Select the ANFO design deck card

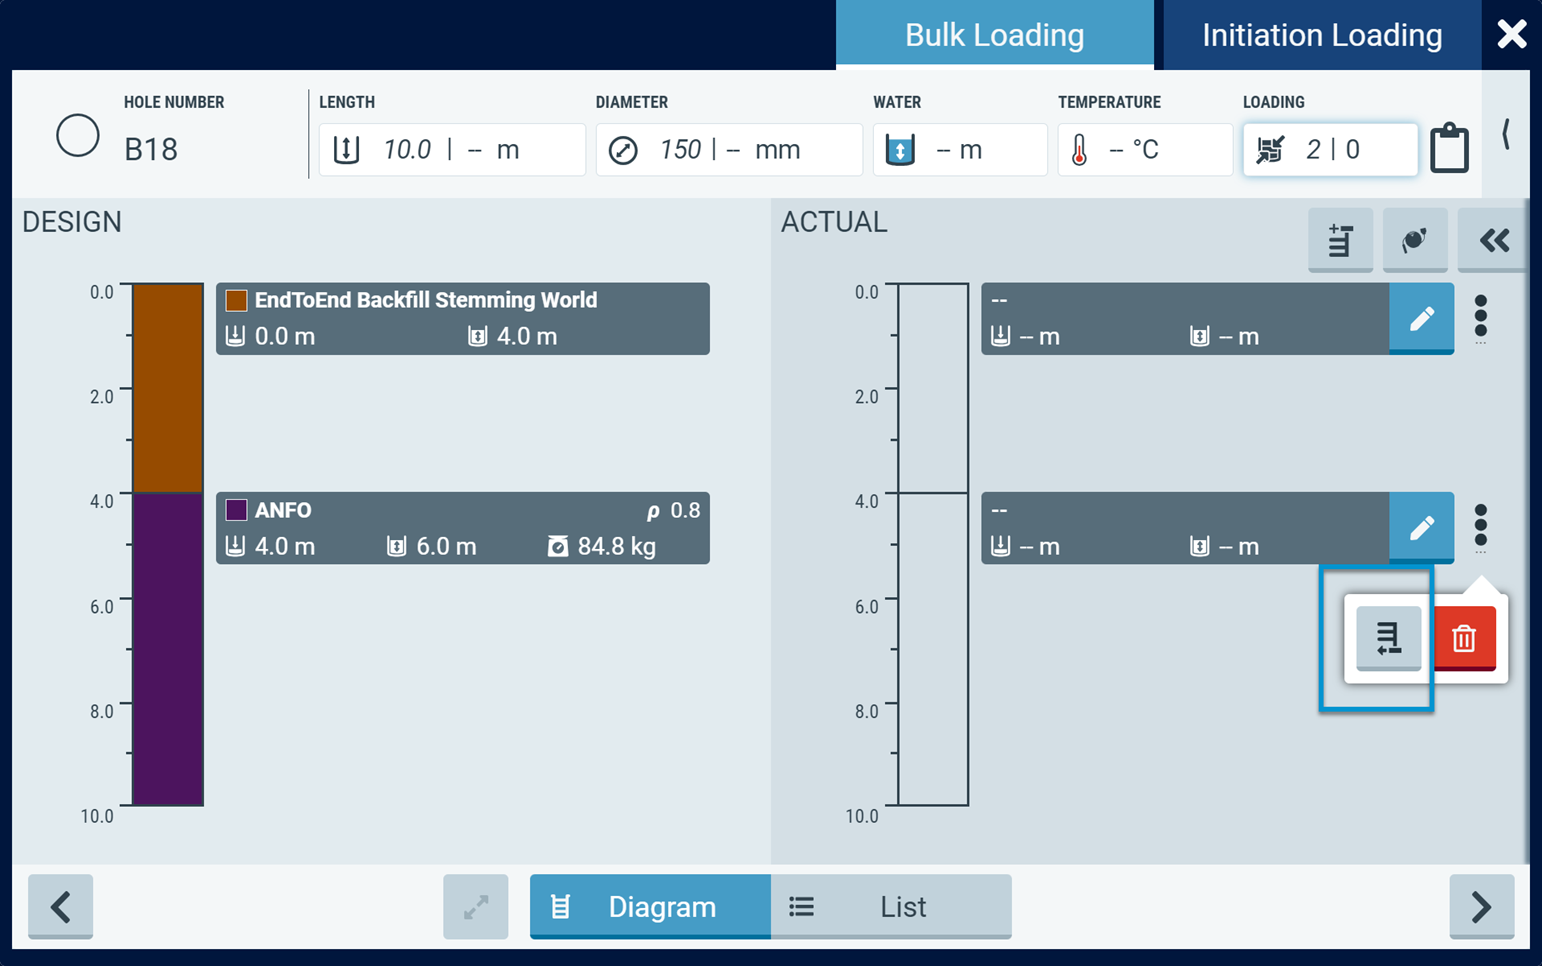coord(463,528)
